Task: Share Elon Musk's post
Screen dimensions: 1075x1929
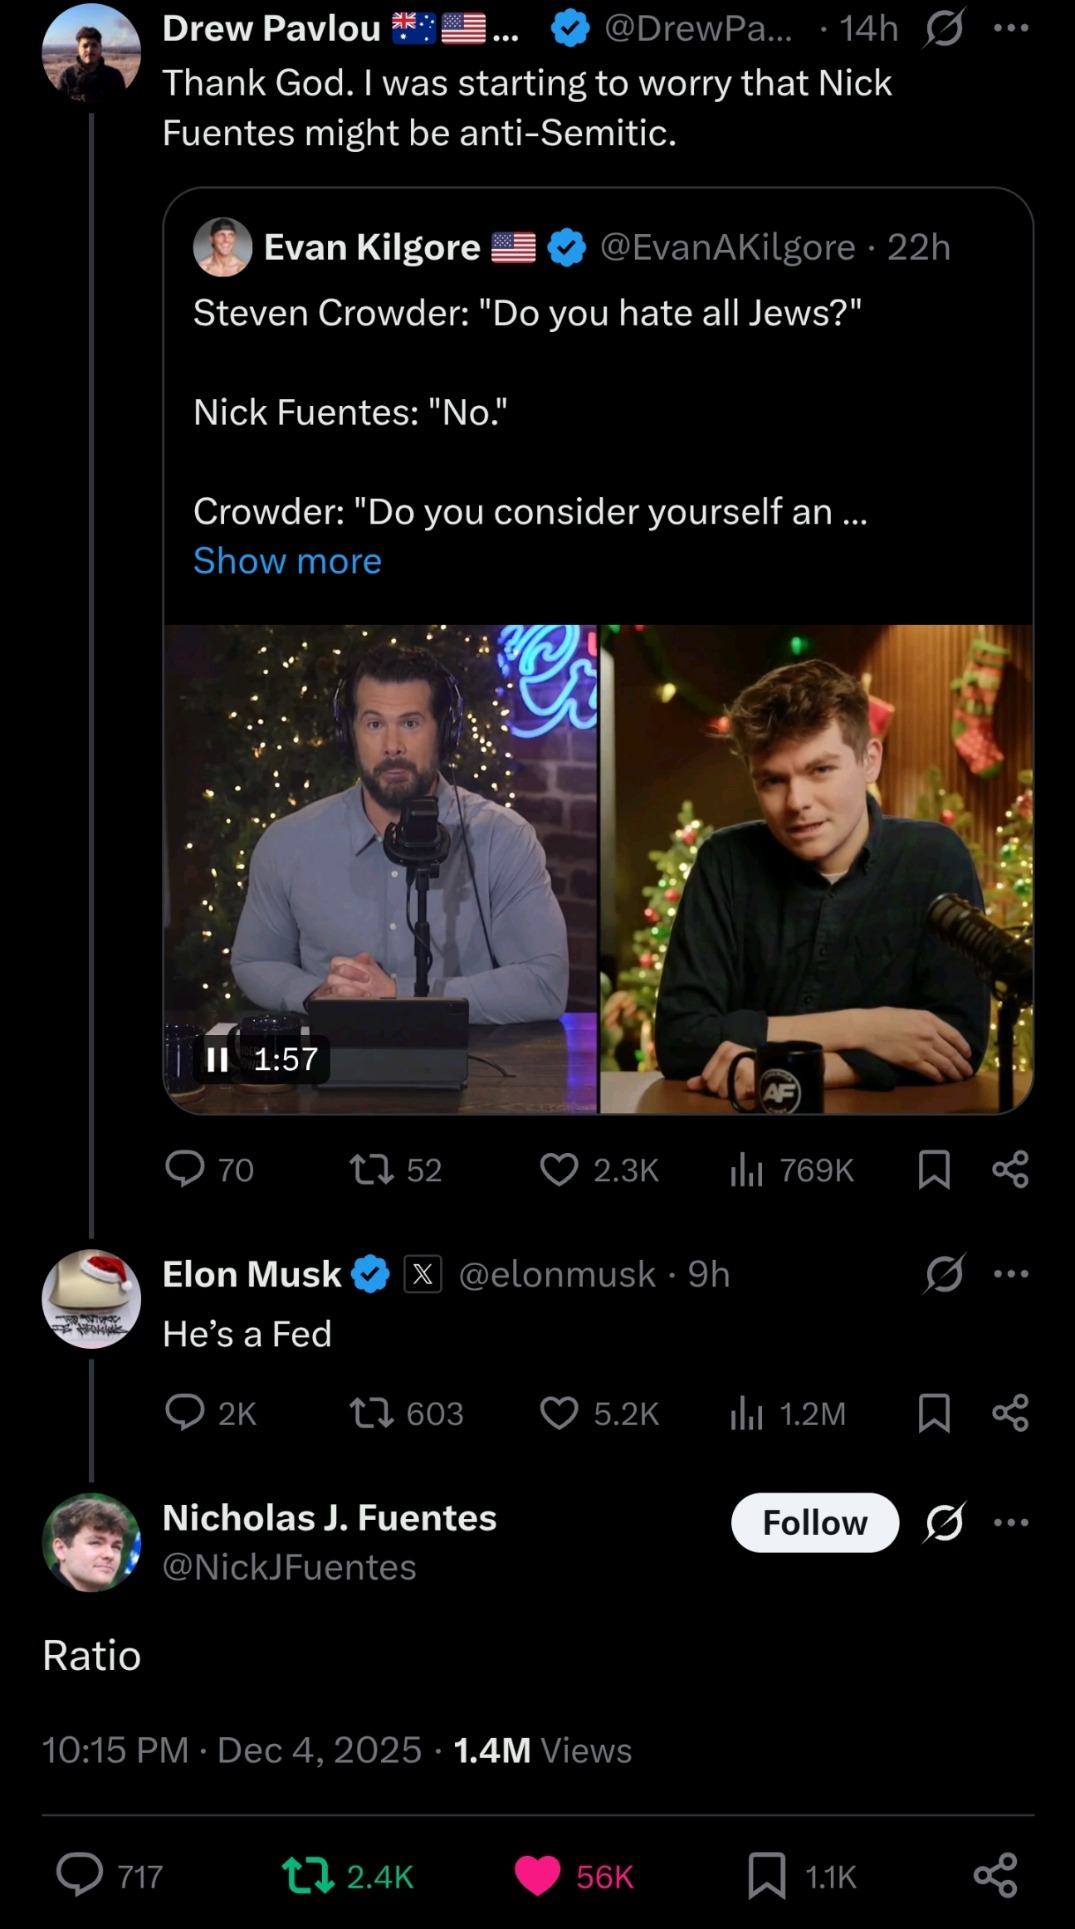Action: (1010, 1412)
